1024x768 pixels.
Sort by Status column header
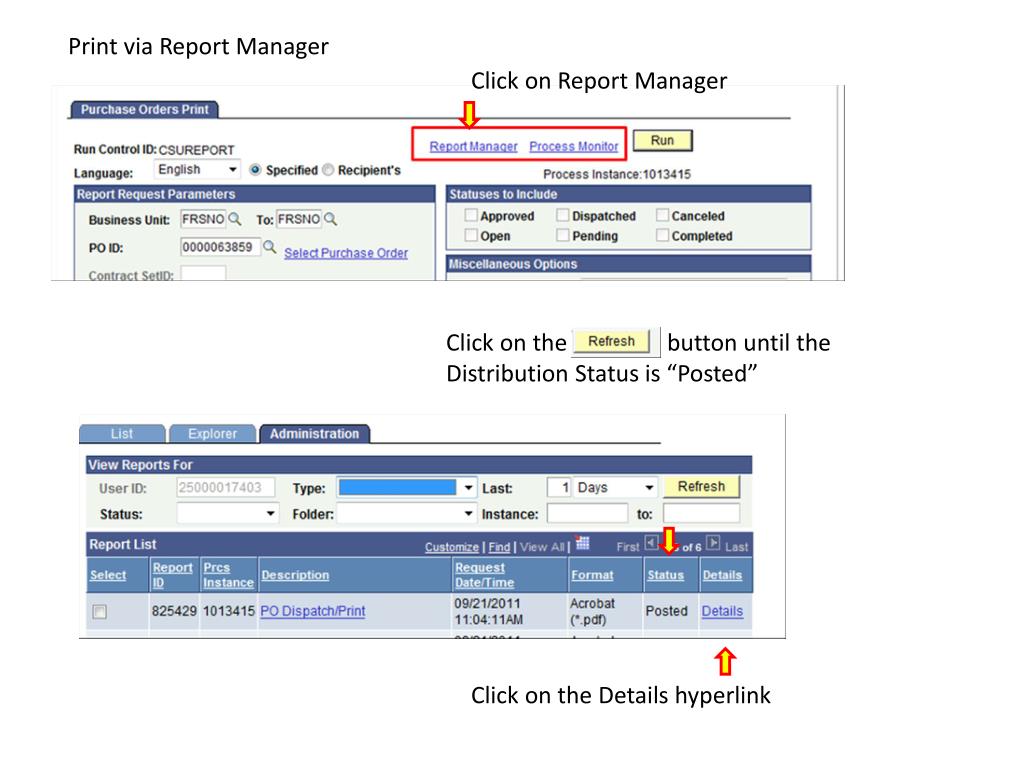(665, 575)
